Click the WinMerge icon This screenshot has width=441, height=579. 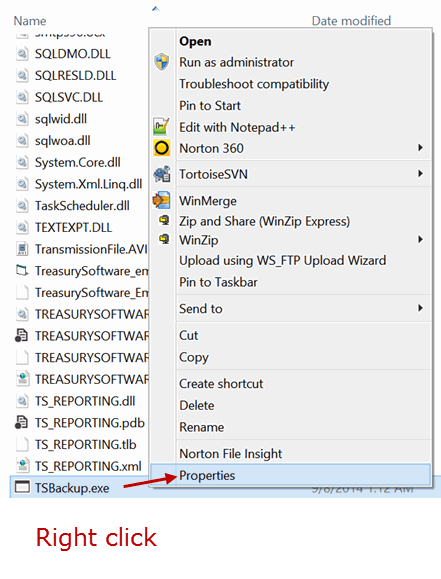coord(162,201)
